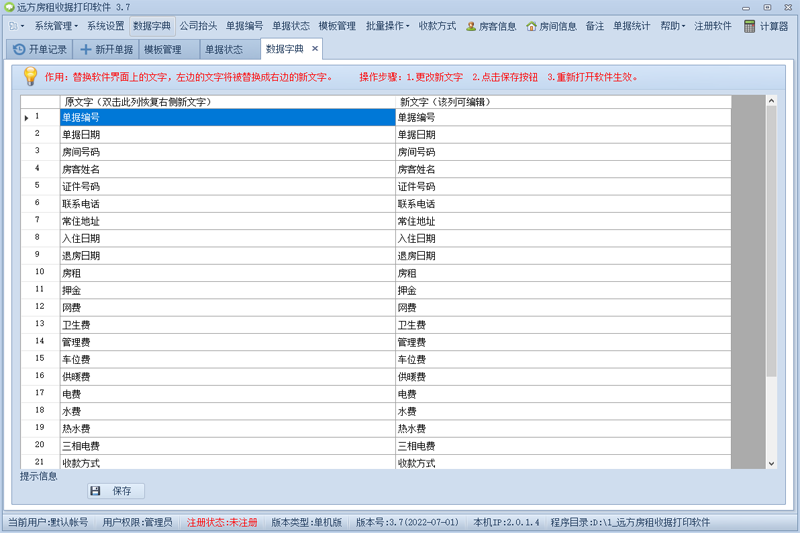Expand the 帮助 dropdown menu
Image resolution: width=800 pixels, height=533 pixels.
click(672, 26)
